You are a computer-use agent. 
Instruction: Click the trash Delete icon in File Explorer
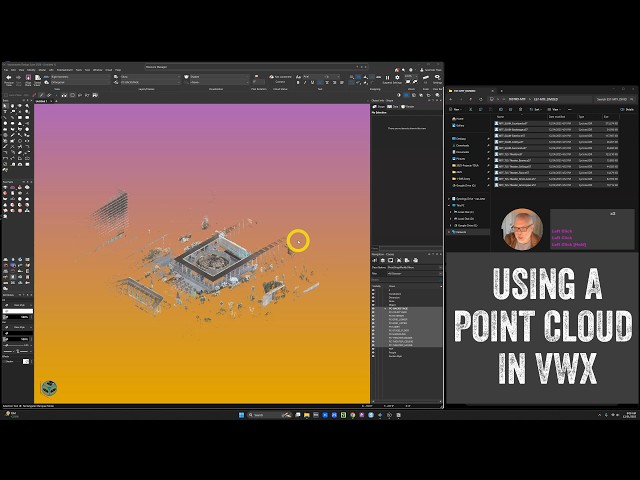(x=520, y=109)
